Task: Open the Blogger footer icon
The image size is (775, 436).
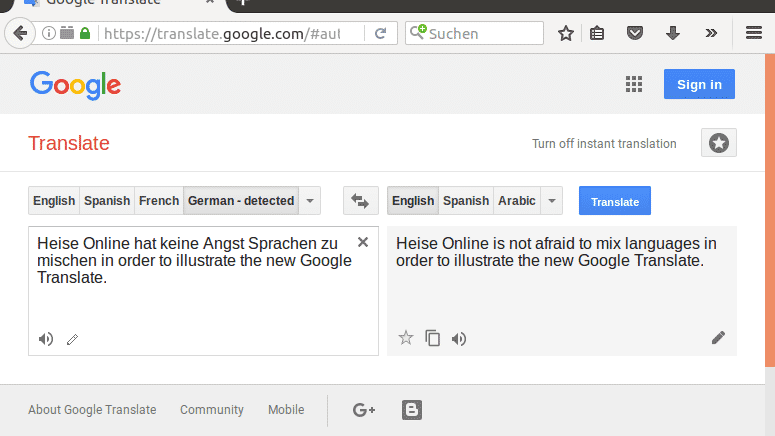Action: 412,410
